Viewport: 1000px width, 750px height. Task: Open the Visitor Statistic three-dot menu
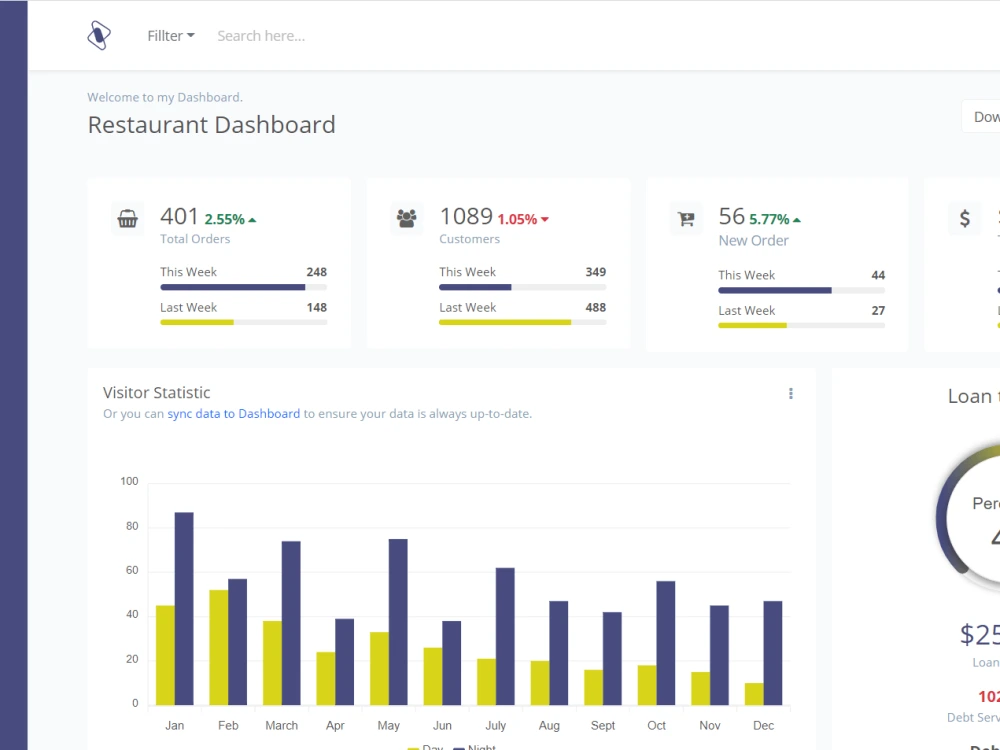pyautogui.click(x=791, y=393)
